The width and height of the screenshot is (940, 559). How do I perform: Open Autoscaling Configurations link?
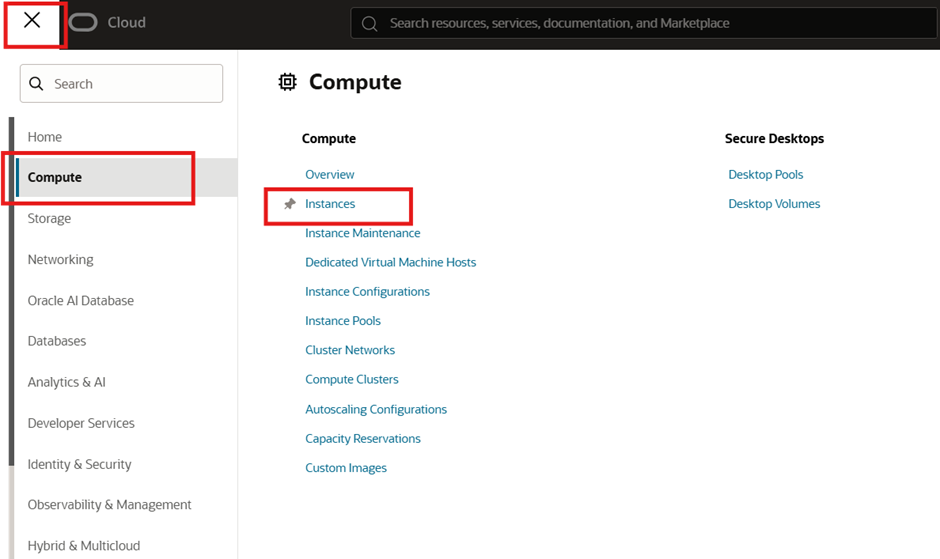(x=376, y=409)
